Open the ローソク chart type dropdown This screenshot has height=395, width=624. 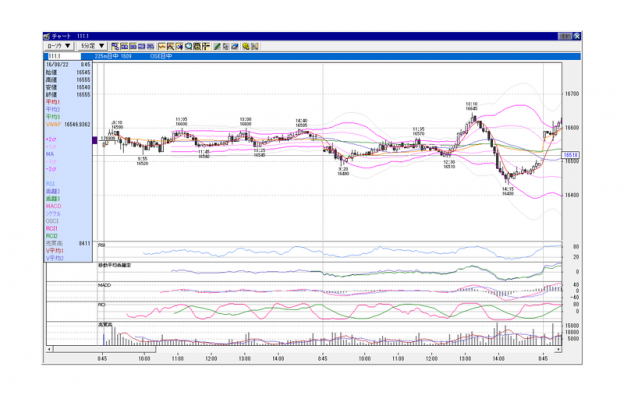[58, 46]
